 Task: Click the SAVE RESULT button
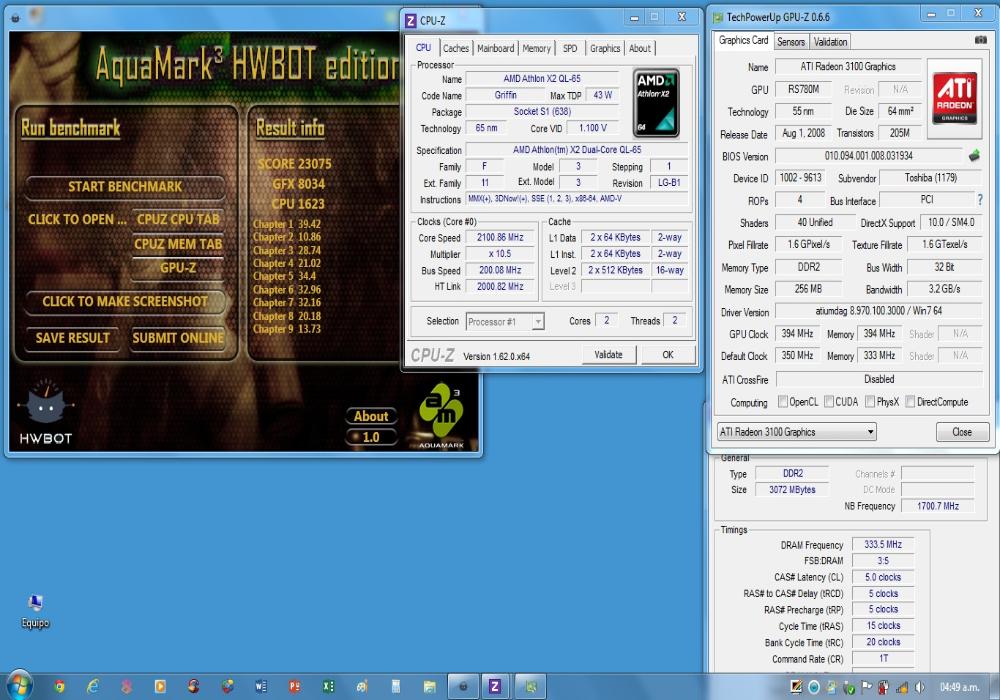(73, 338)
